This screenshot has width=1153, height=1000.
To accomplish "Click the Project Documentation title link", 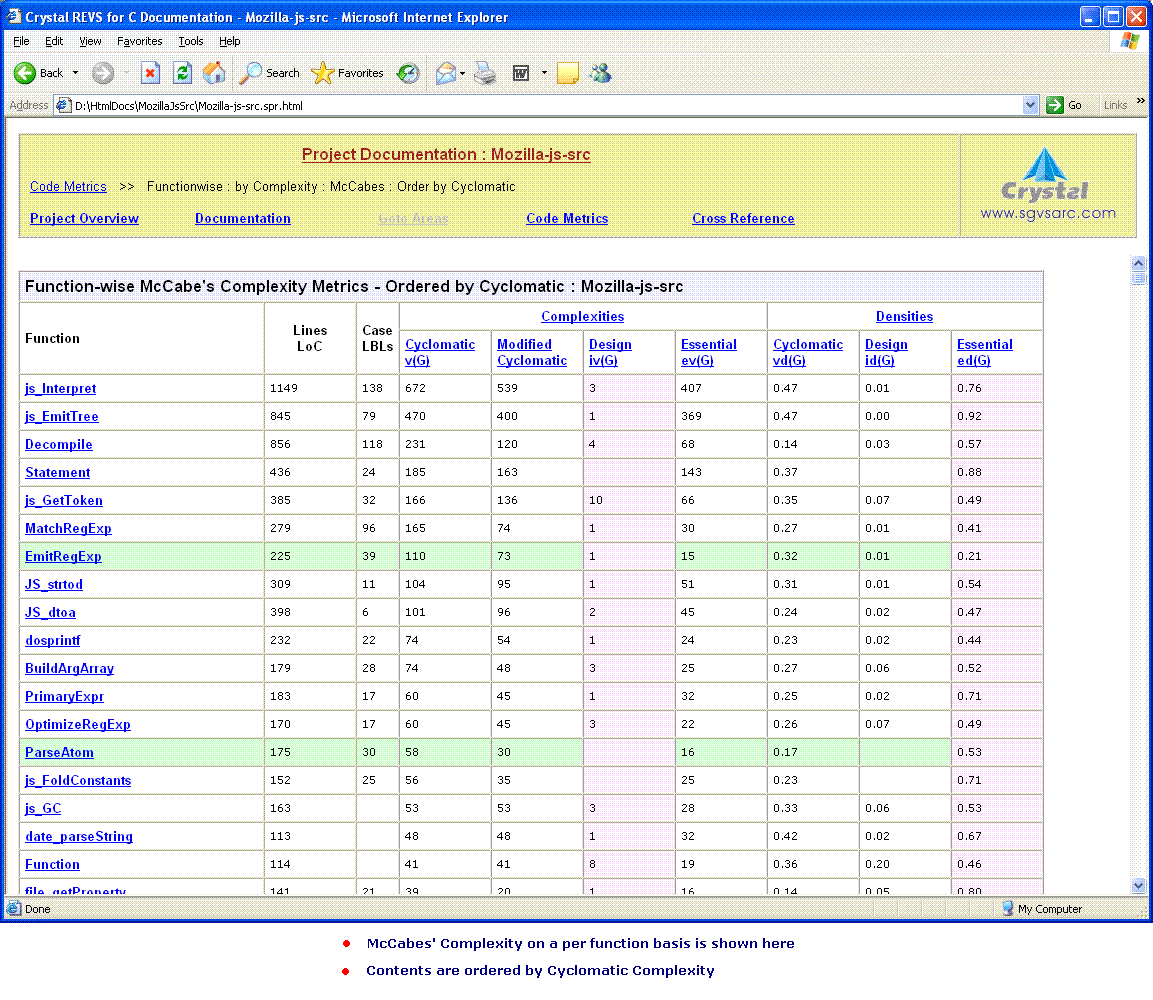I will [446, 154].
